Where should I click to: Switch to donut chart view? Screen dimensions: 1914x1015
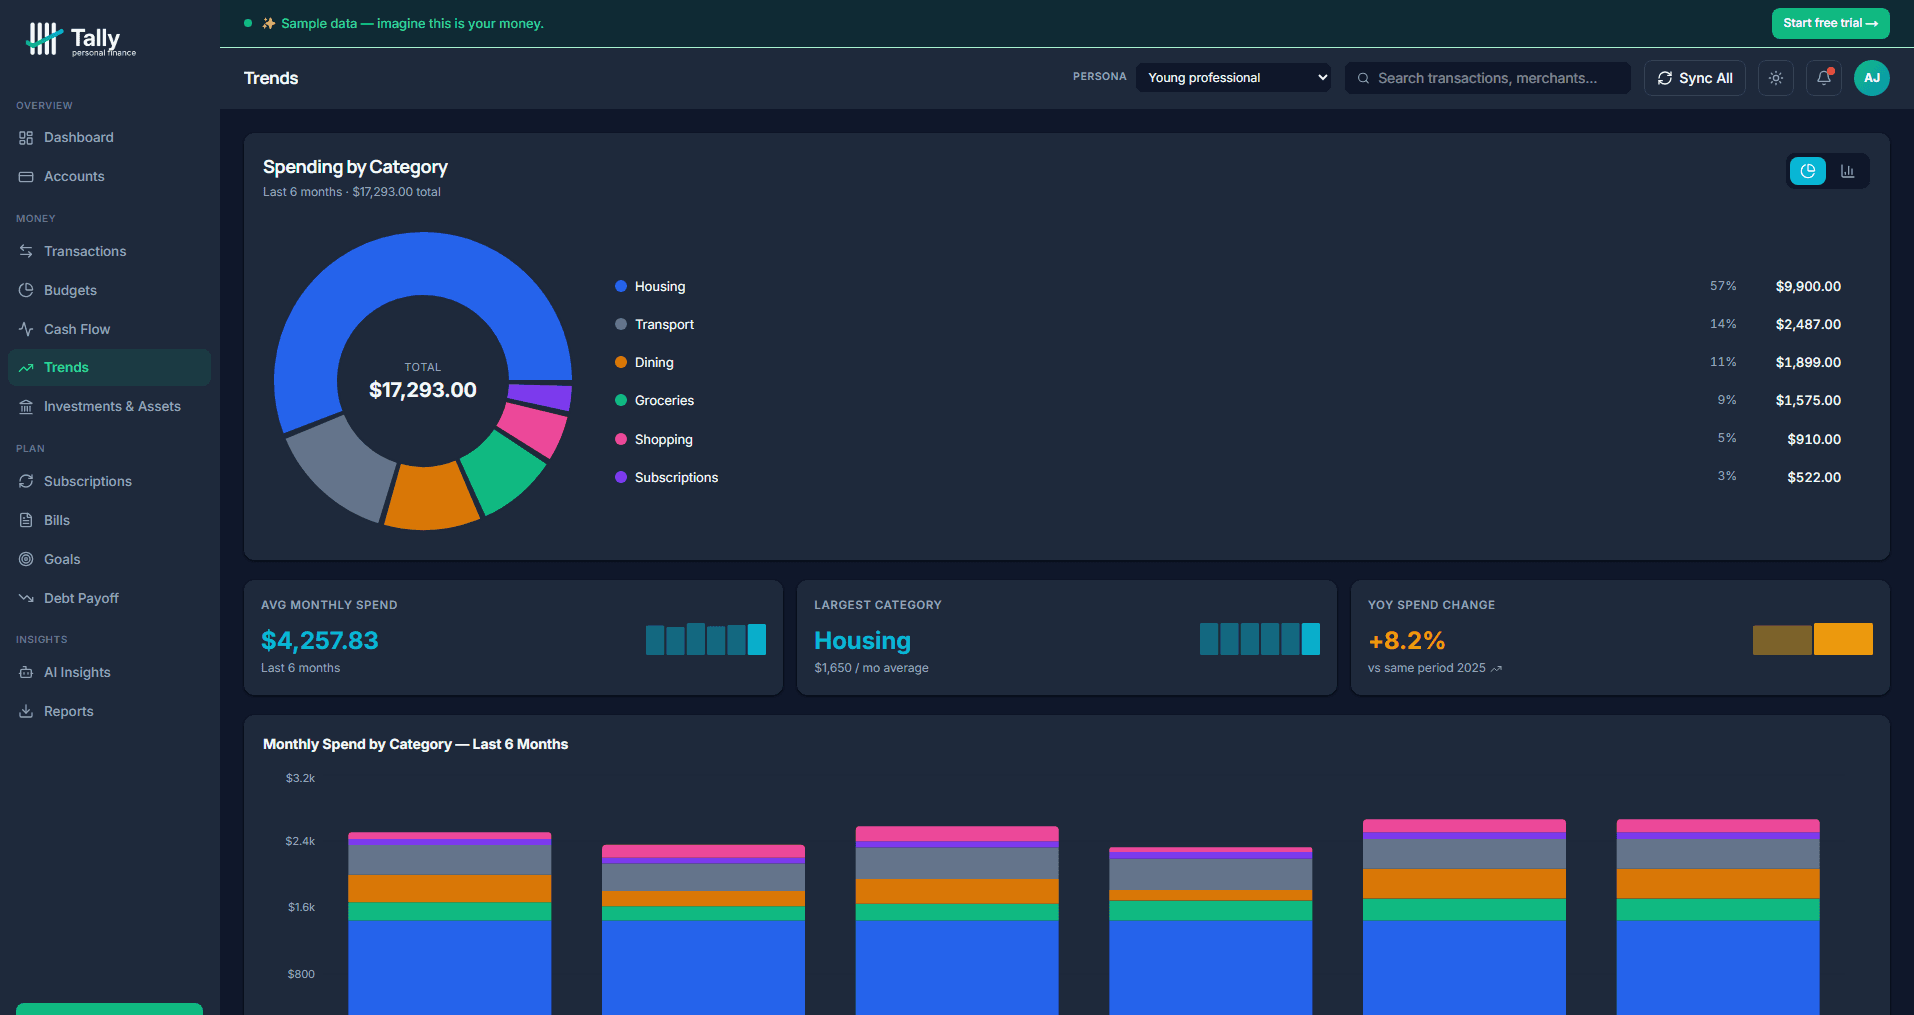coord(1808,171)
